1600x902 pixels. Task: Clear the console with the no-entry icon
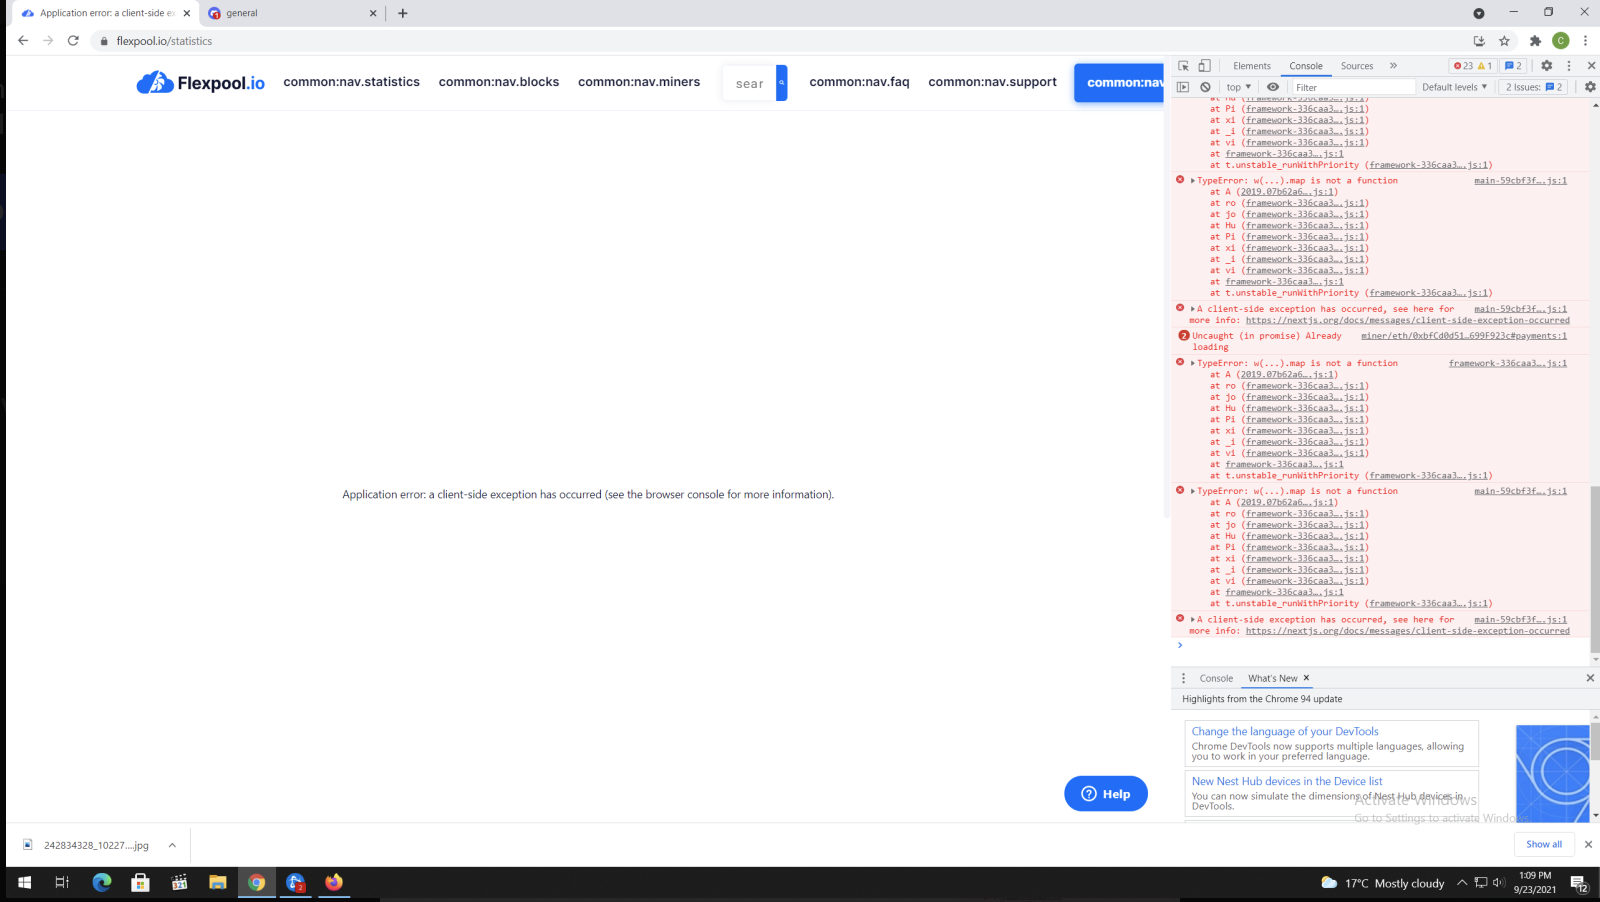pos(1205,87)
